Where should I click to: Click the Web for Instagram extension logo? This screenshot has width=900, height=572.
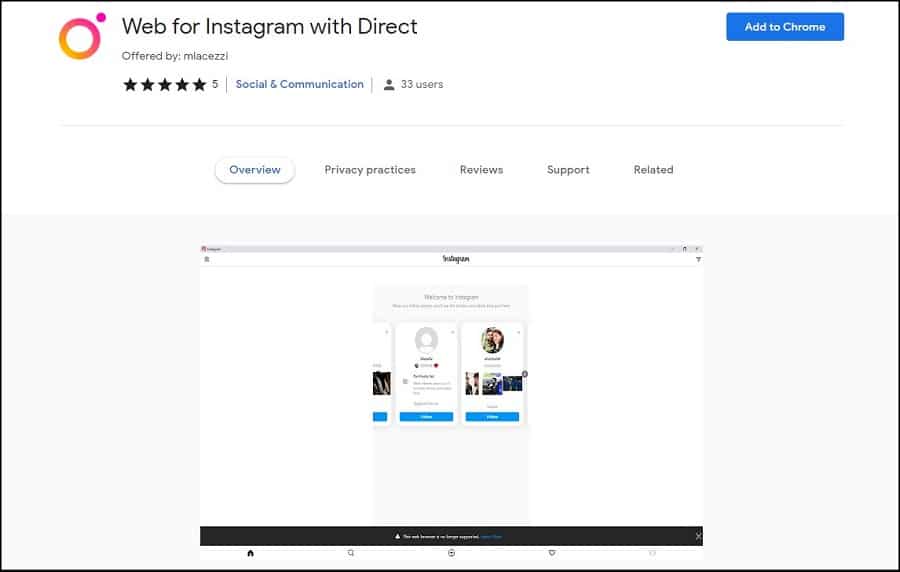[81, 36]
